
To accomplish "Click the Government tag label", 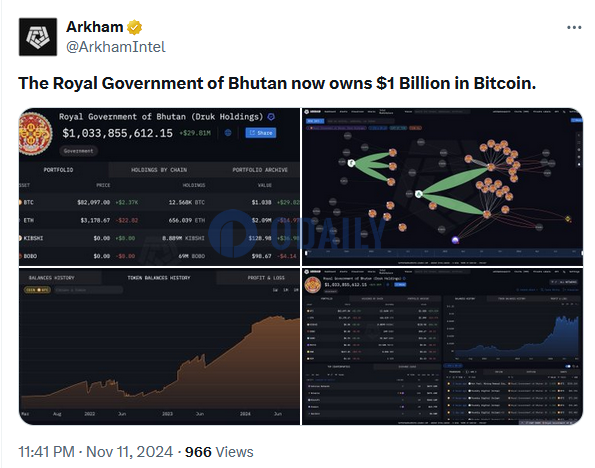I will (78, 151).
